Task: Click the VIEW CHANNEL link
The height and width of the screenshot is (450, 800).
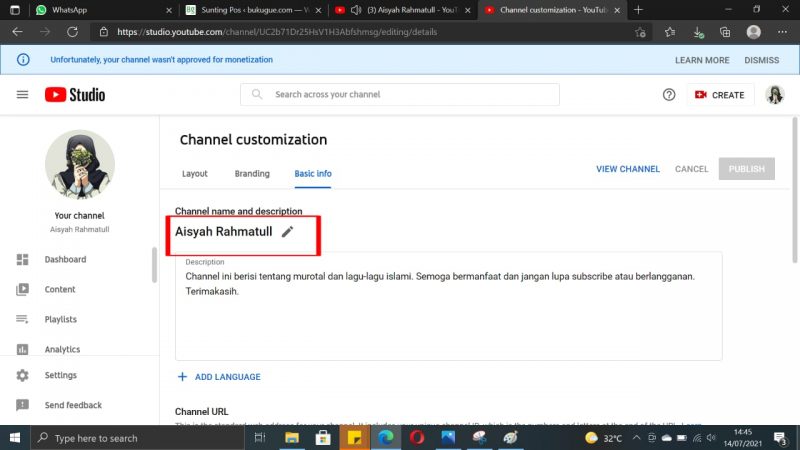Action: (628, 169)
